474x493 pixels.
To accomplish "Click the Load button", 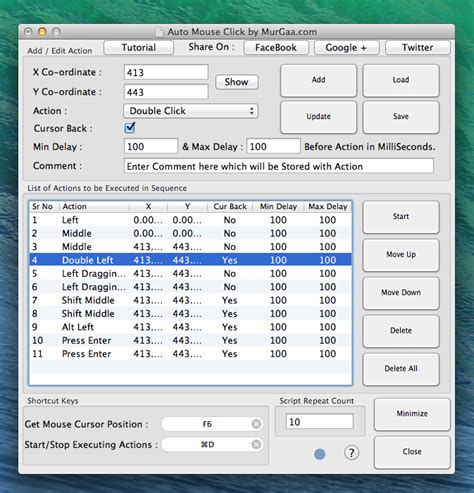I will [x=401, y=80].
